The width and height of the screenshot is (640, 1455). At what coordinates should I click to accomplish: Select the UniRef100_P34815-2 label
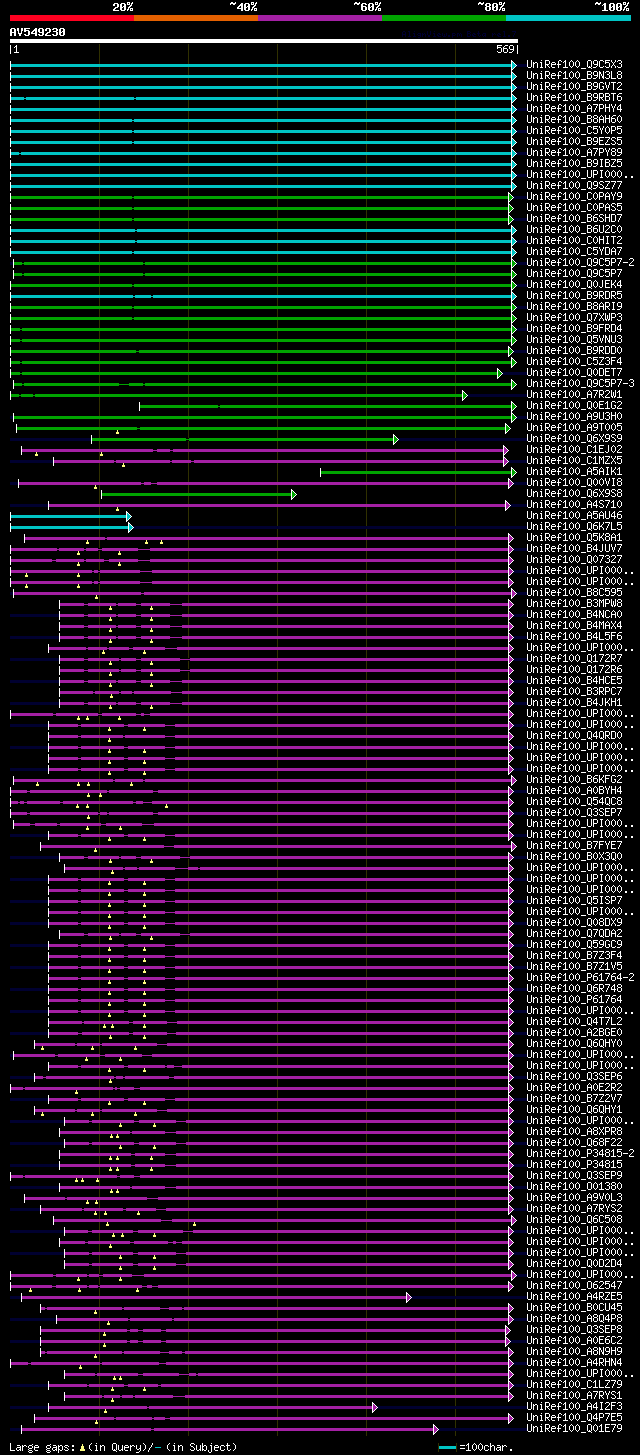(x=580, y=1153)
